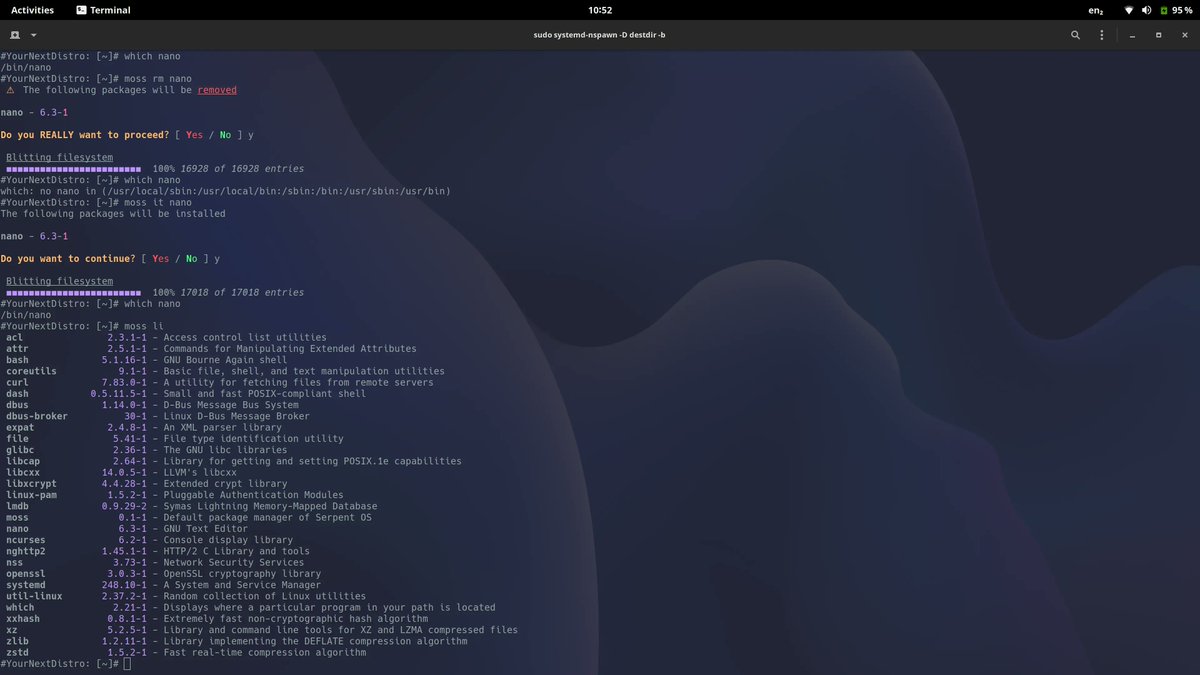Click 'Displays where a particular program' description
This screenshot has width=1200, height=675.
pos(329,607)
